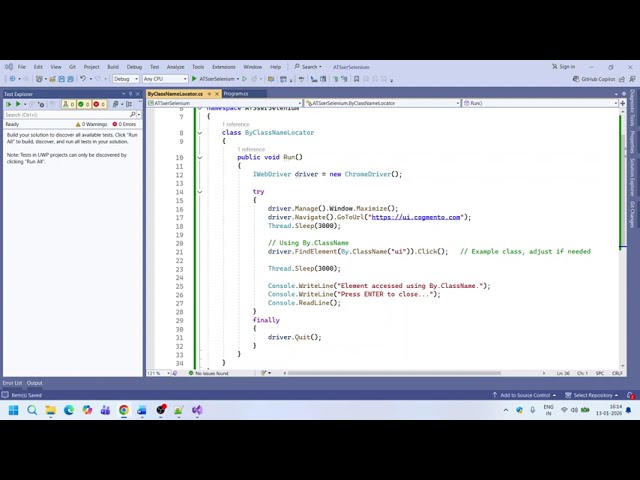Click the uncomment lines icon
The width and height of the screenshot is (640, 480).
pos(343,79)
